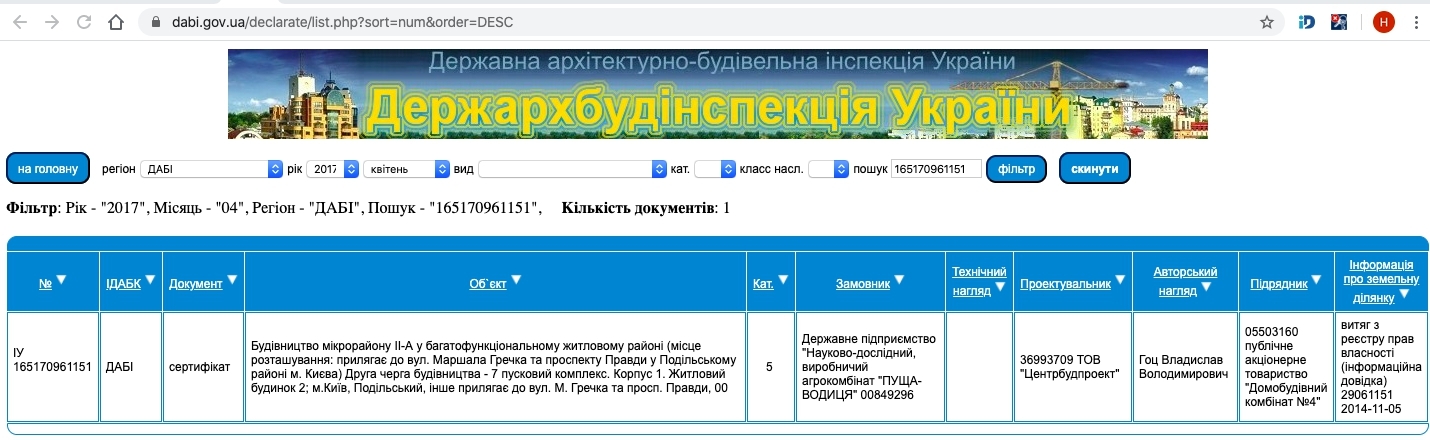The image size is (1430, 440).
Task: Sort by Об'єкт column arrow icon
Action: (x=516, y=281)
